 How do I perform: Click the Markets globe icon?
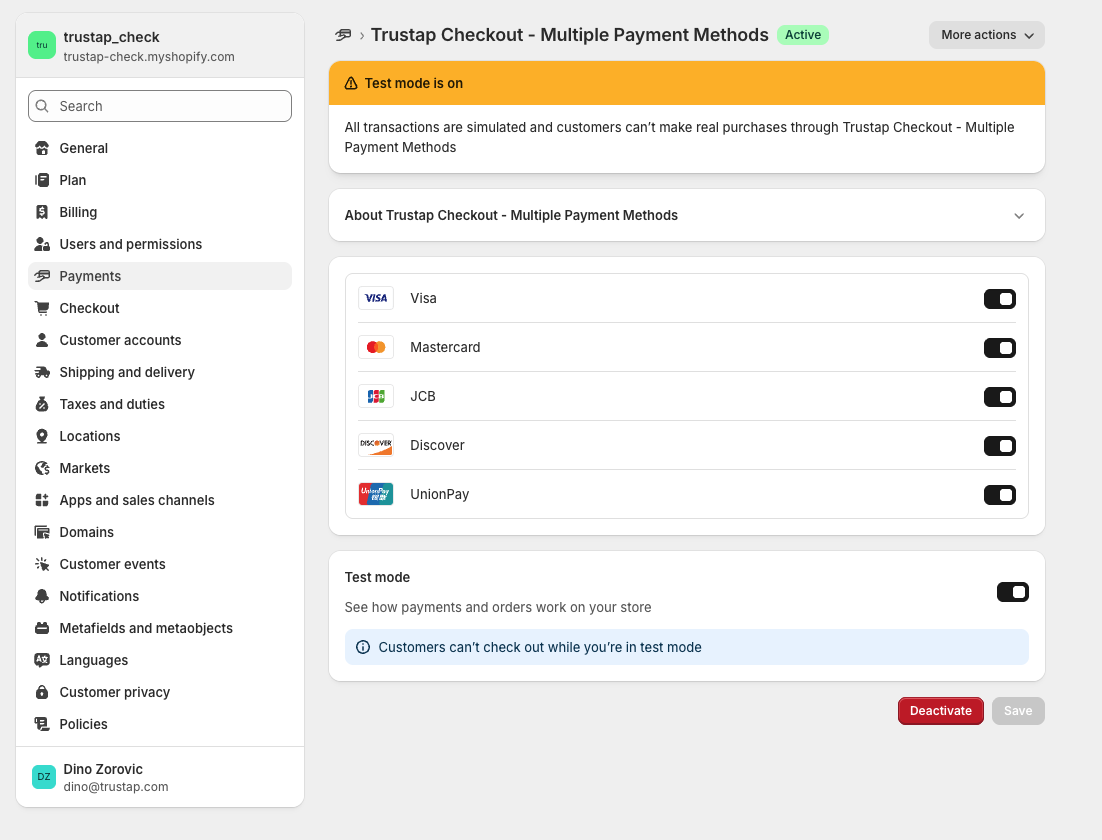pos(42,468)
